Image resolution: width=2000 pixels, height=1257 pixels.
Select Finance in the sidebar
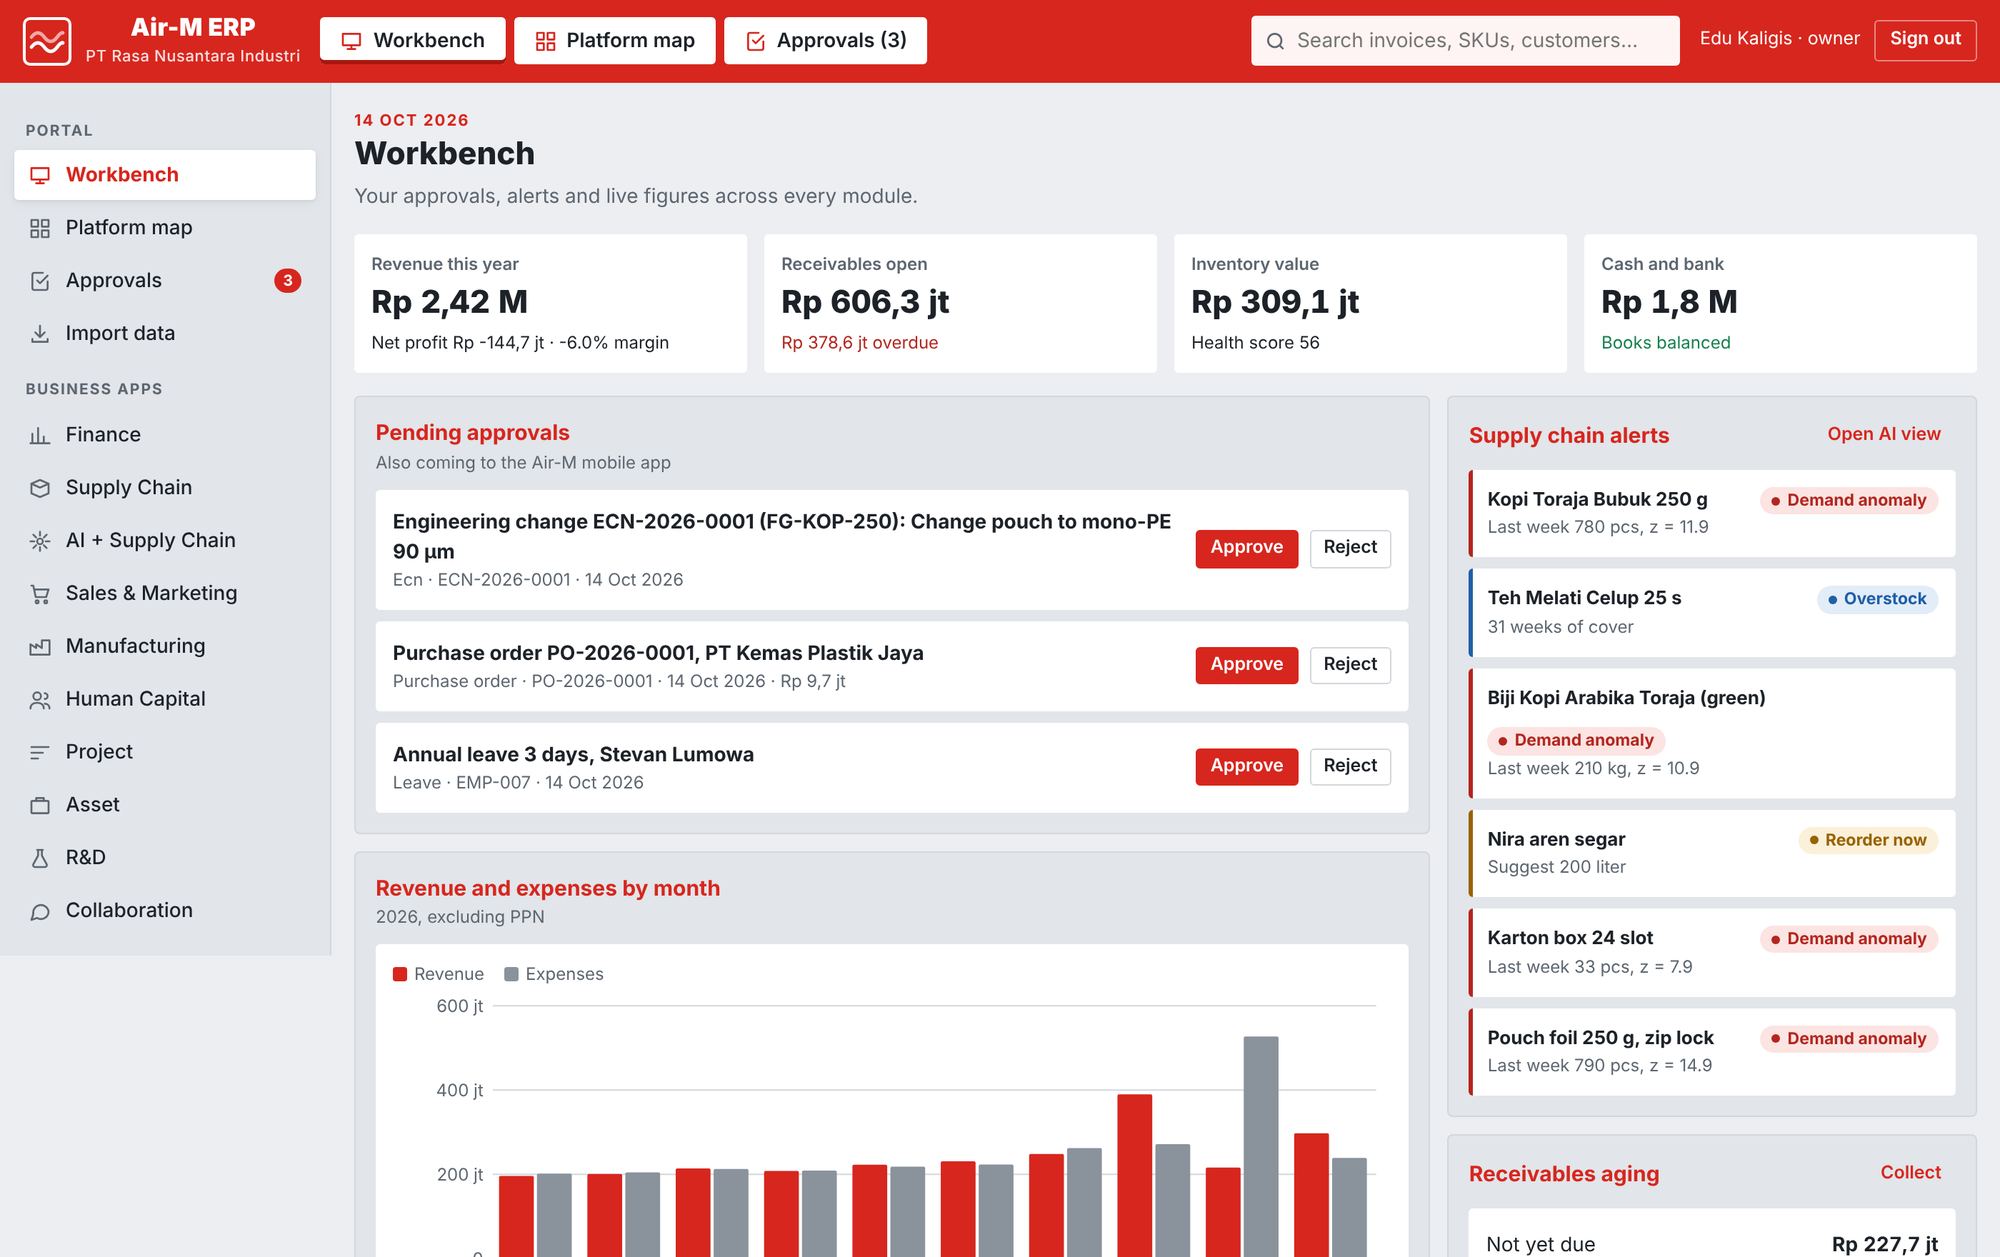(x=165, y=435)
